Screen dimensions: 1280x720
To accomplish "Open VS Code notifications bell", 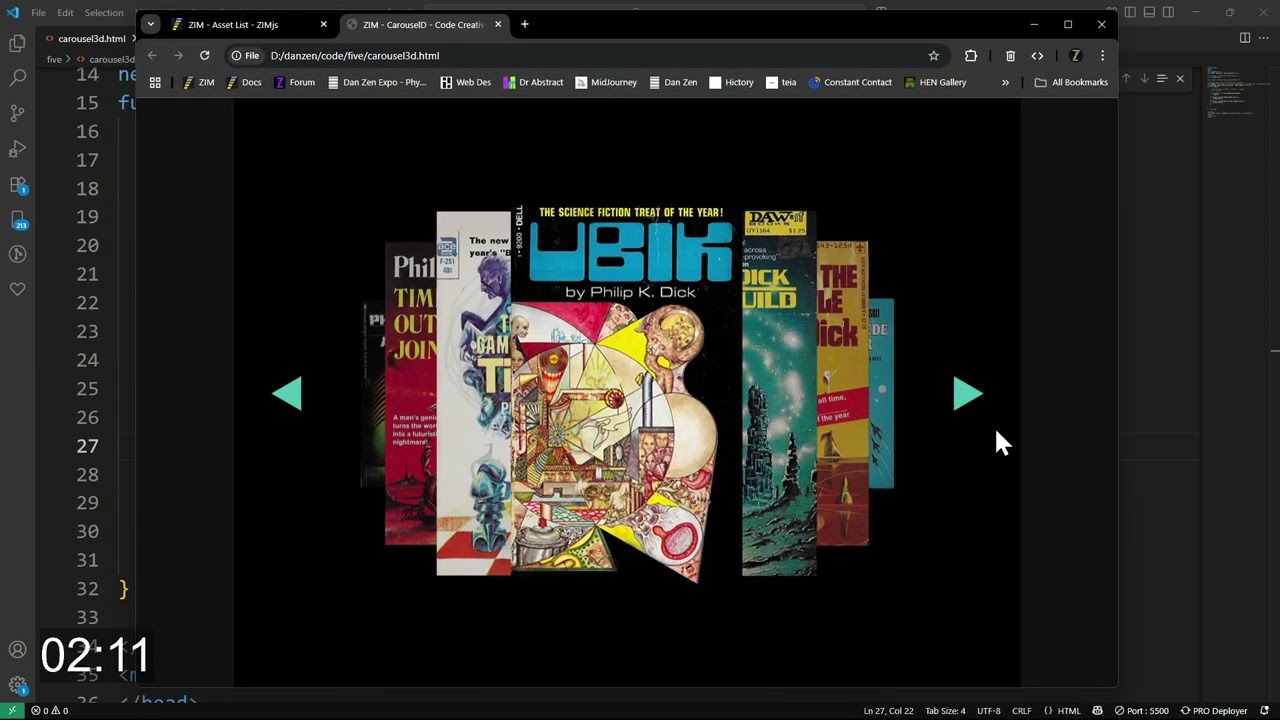I will point(1265,711).
